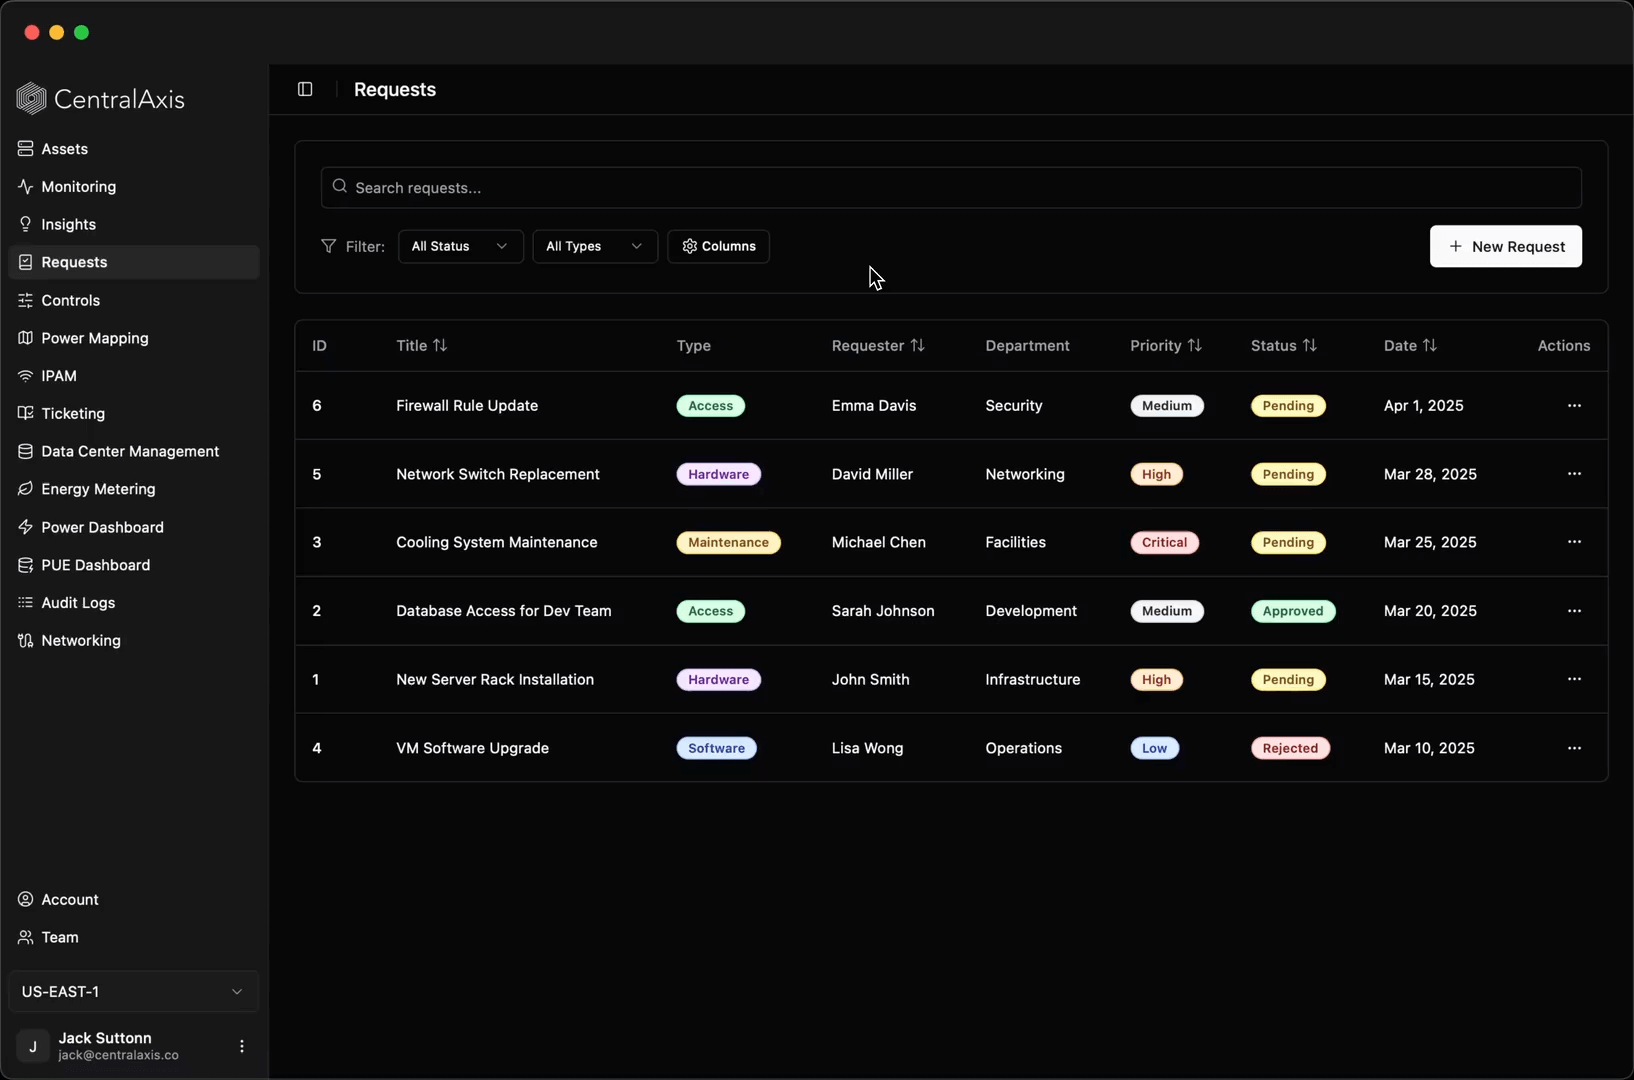Focus the Search requests input field
This screenshot has width=1634, height=1080.
click(x=950, y=188)
